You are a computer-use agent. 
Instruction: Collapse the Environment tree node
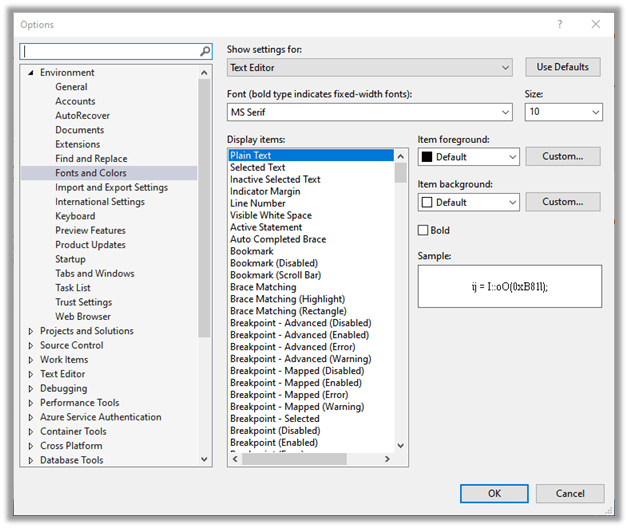(30, 73)
